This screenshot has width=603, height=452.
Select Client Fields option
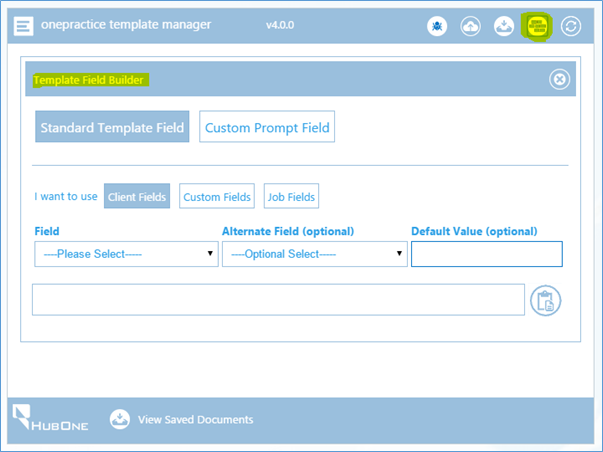point(137,196)
